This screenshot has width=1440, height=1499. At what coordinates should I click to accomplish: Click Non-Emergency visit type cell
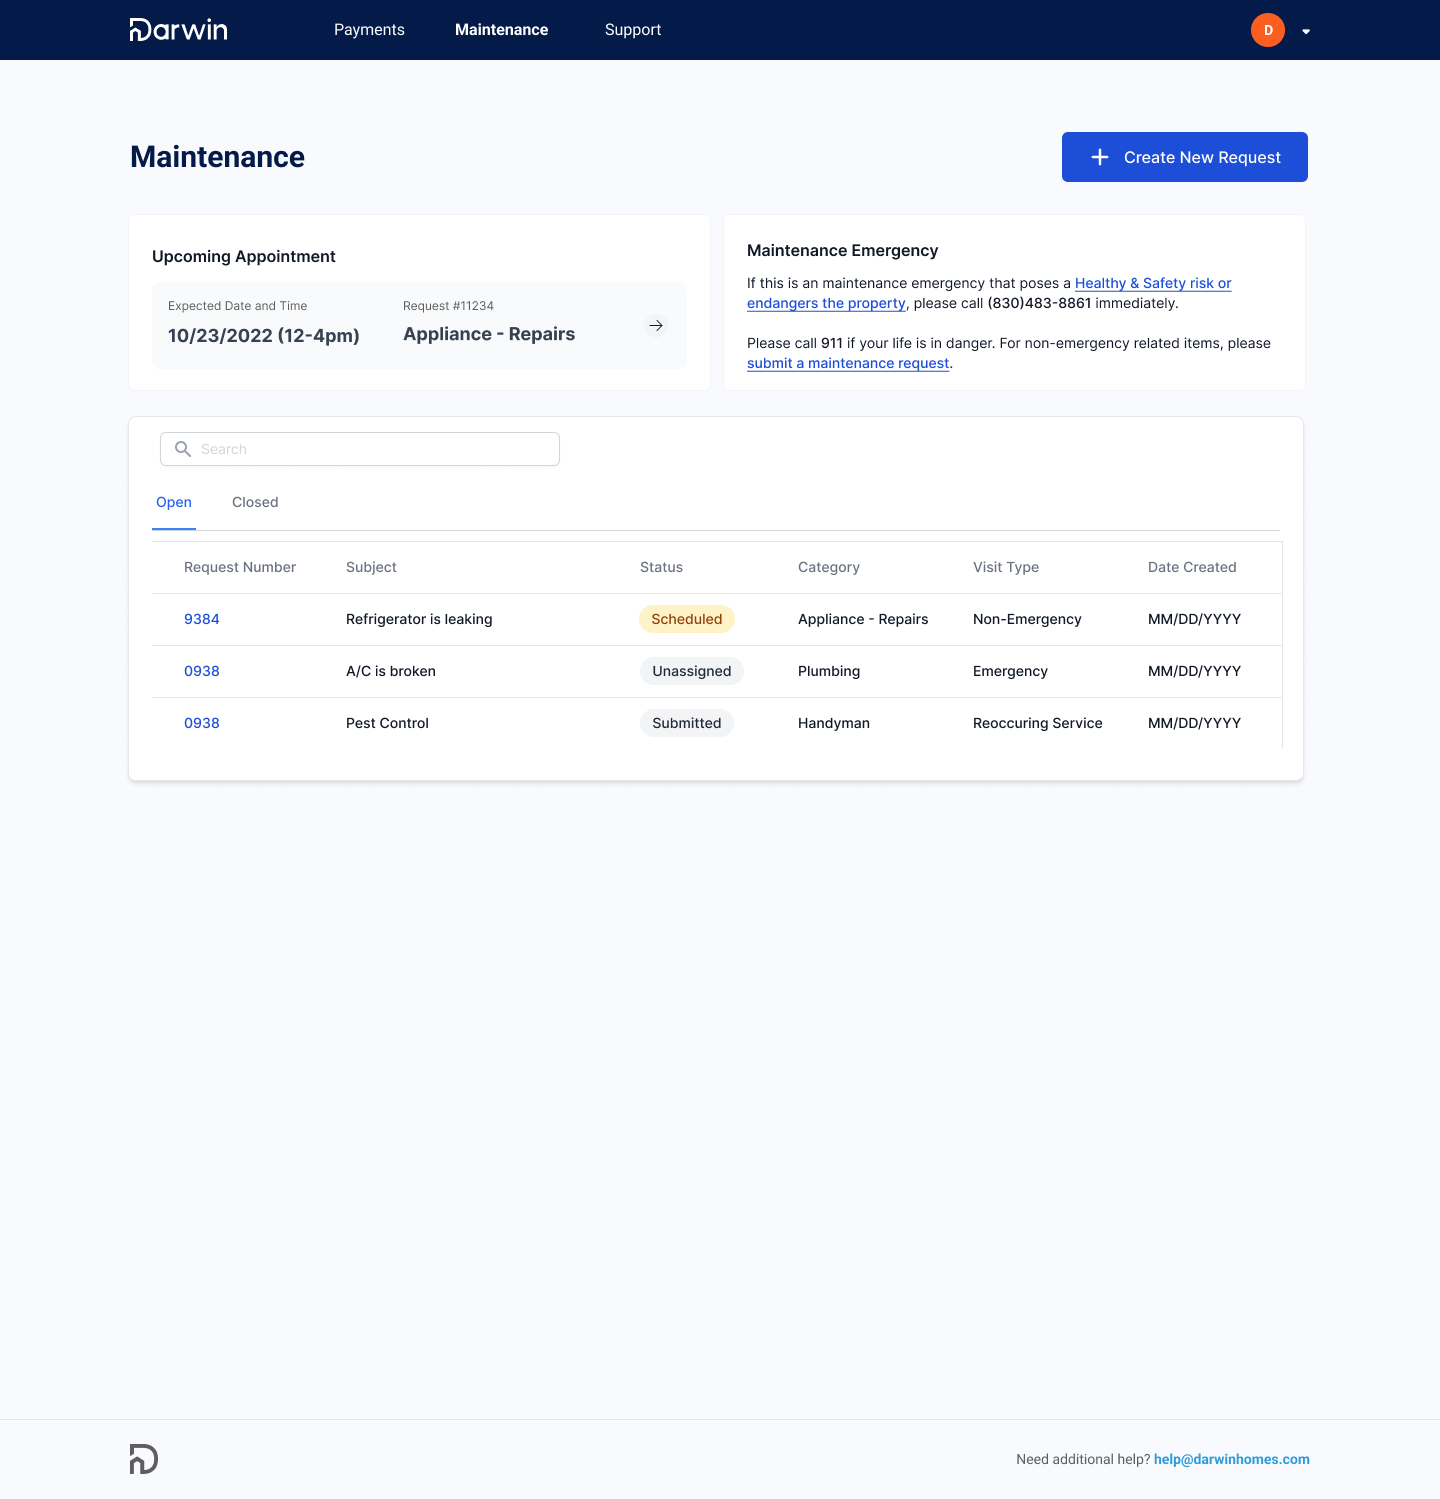[x=1027, y=619]
